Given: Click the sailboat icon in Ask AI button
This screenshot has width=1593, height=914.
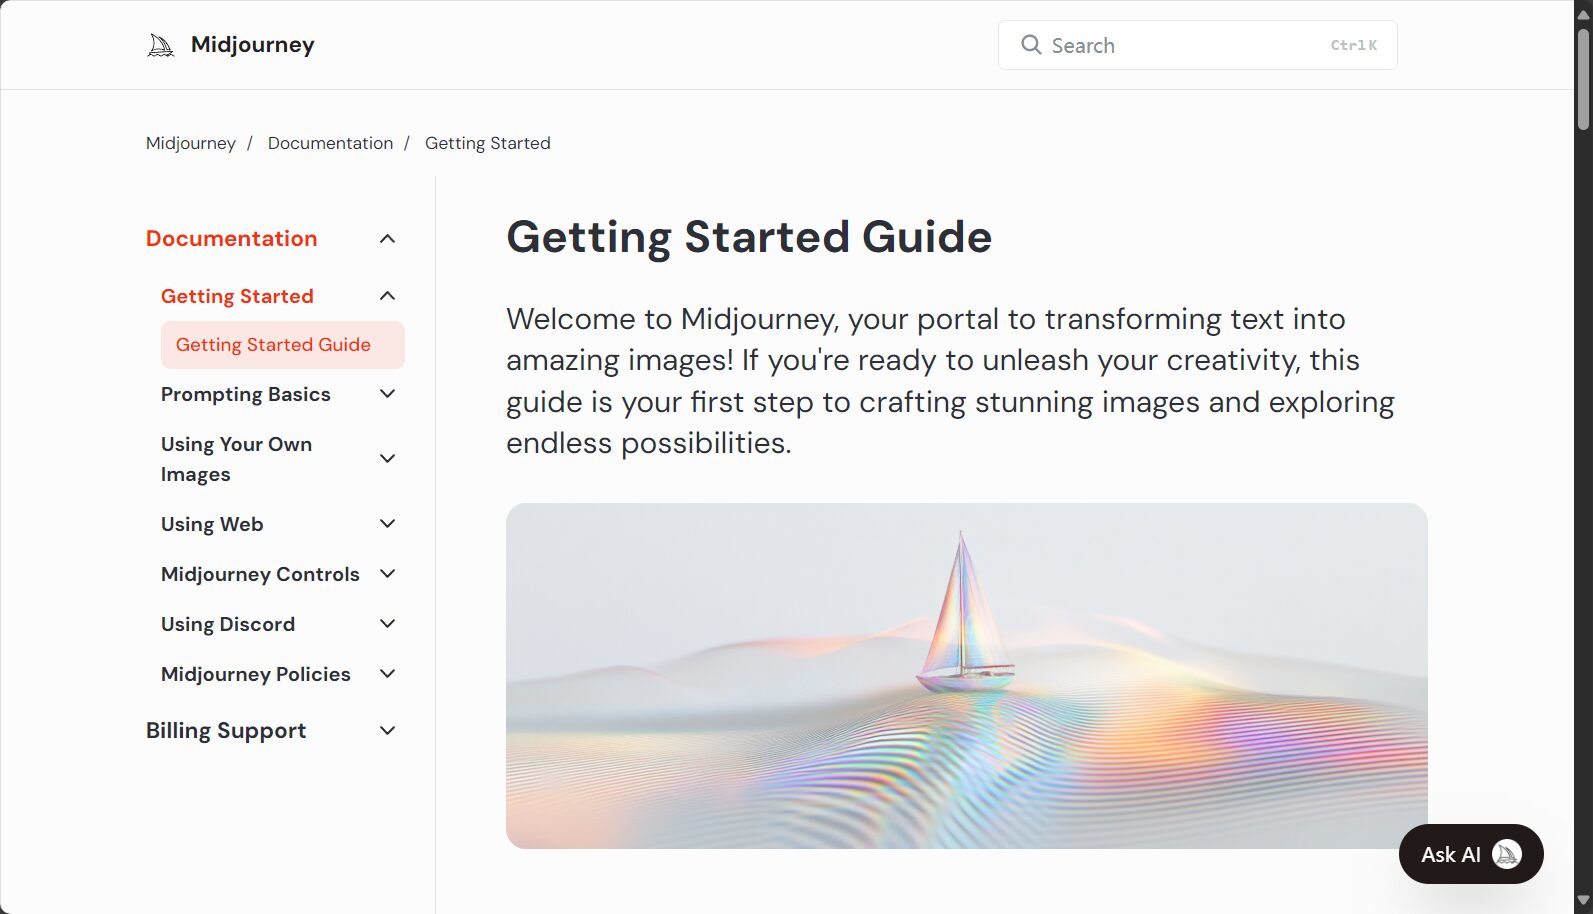Looking at the screenshot, I should (x=1506, y=854).
